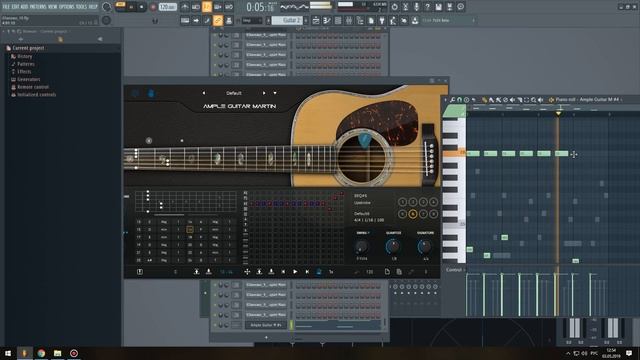Image resolution: width=640 pixels, height=360 pixels.
Task: Click the drag-to-host cross arrows icon
Action: (247, 271)
